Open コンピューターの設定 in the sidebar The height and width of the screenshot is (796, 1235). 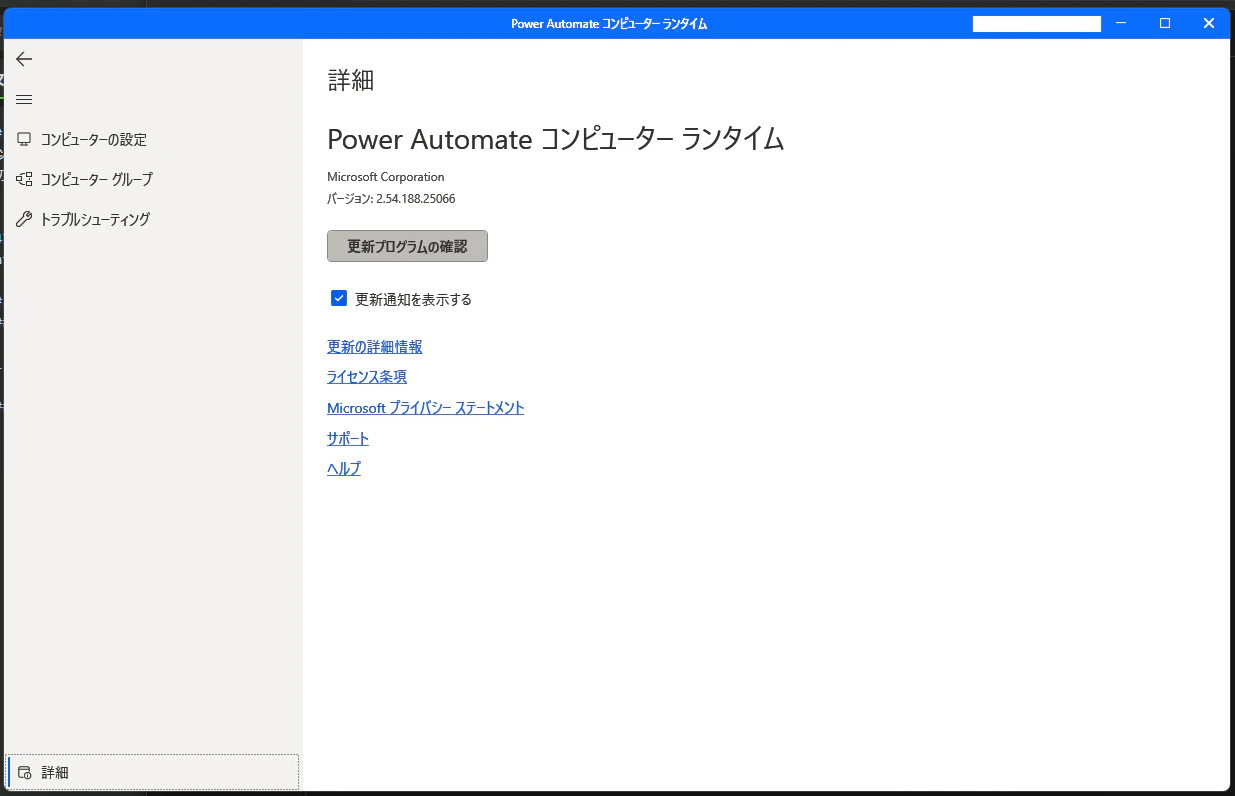(x=152, y=139)
